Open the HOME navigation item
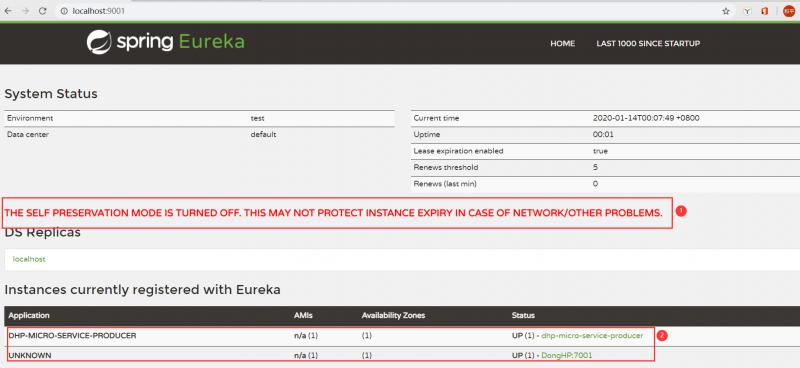The image size is (800, 368). click(562, 44)
